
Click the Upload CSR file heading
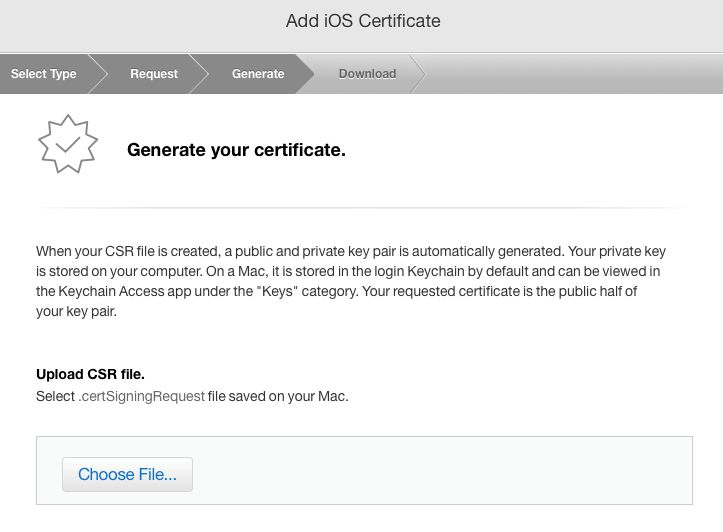(x=90, y=374)
